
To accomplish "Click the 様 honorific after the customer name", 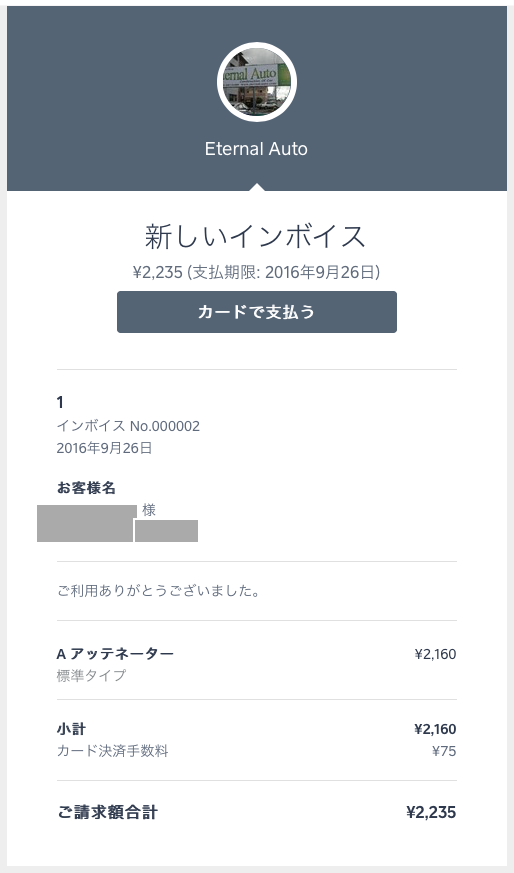I will point(149,510).
